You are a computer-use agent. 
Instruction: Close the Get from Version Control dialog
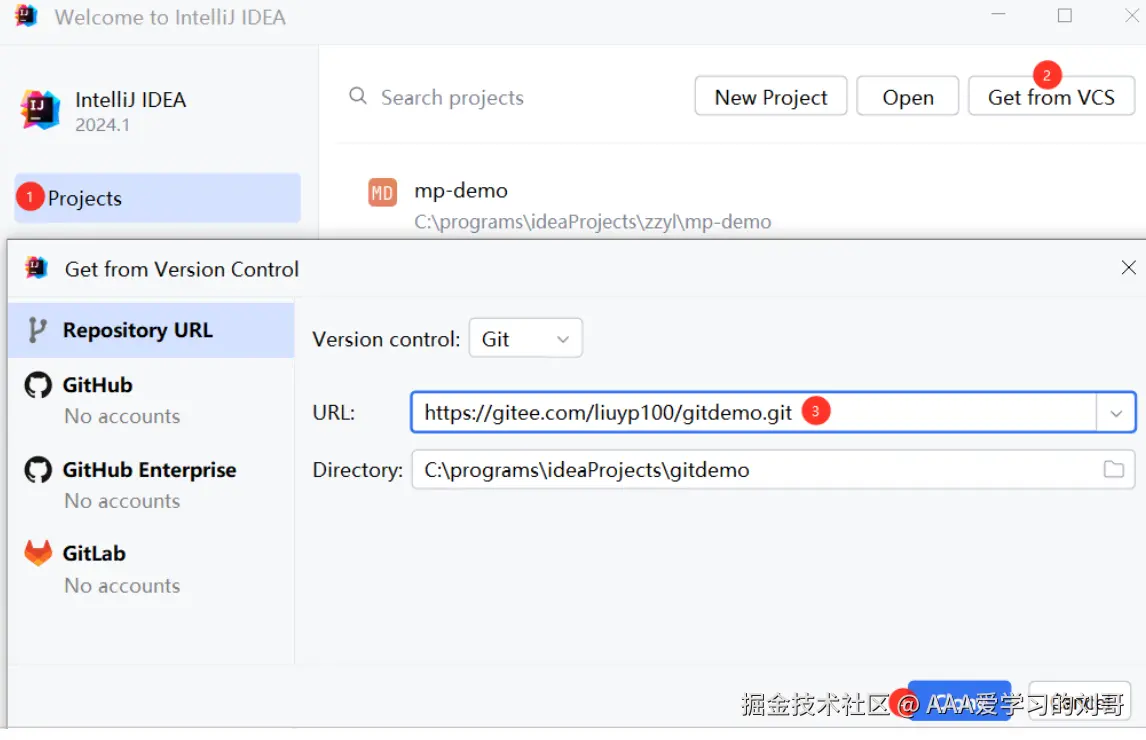[1128, 268]
